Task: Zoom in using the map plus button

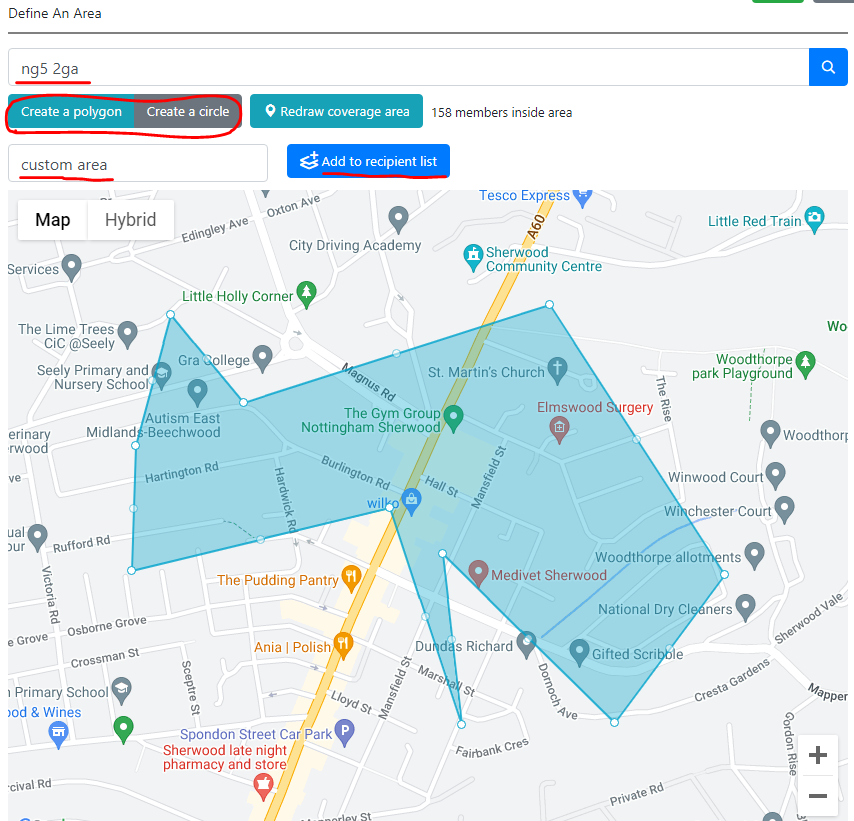Action: tap(817, 755)
